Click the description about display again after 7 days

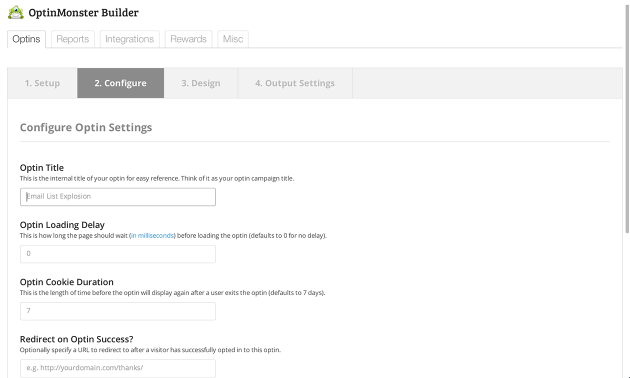click(172, 293)
